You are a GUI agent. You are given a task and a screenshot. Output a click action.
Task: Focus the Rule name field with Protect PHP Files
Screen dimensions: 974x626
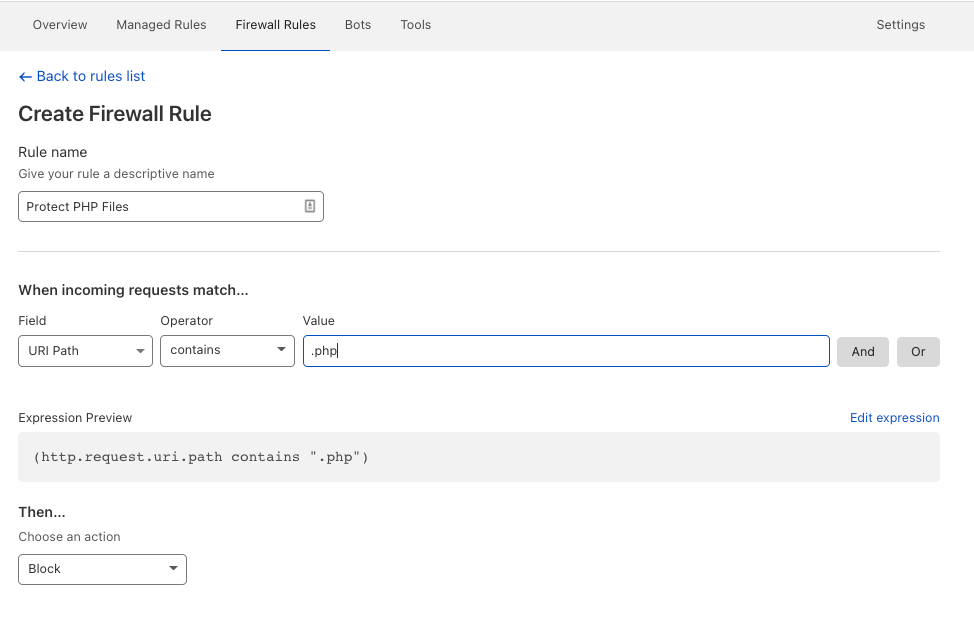[x=160, y=207]
